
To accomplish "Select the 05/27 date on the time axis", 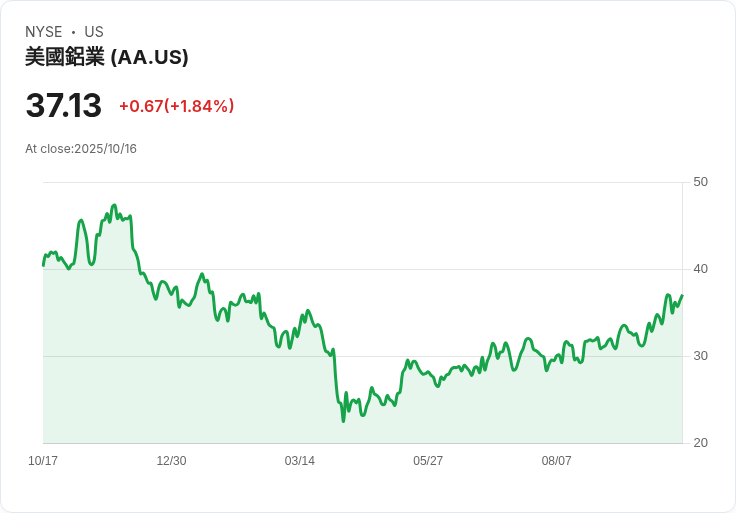I will click(428, 461).
